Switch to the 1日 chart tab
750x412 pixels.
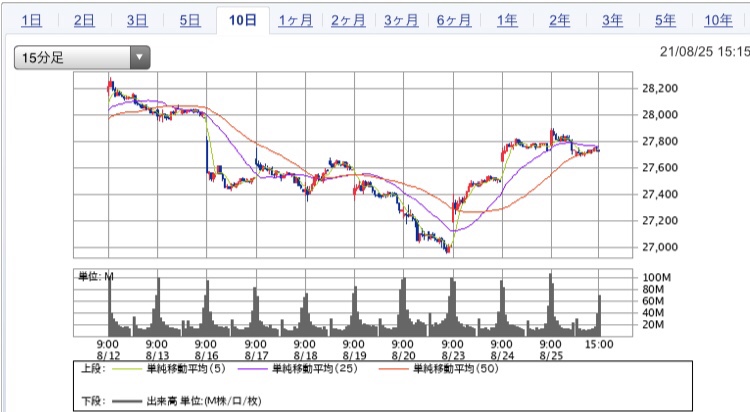(32, 21)
